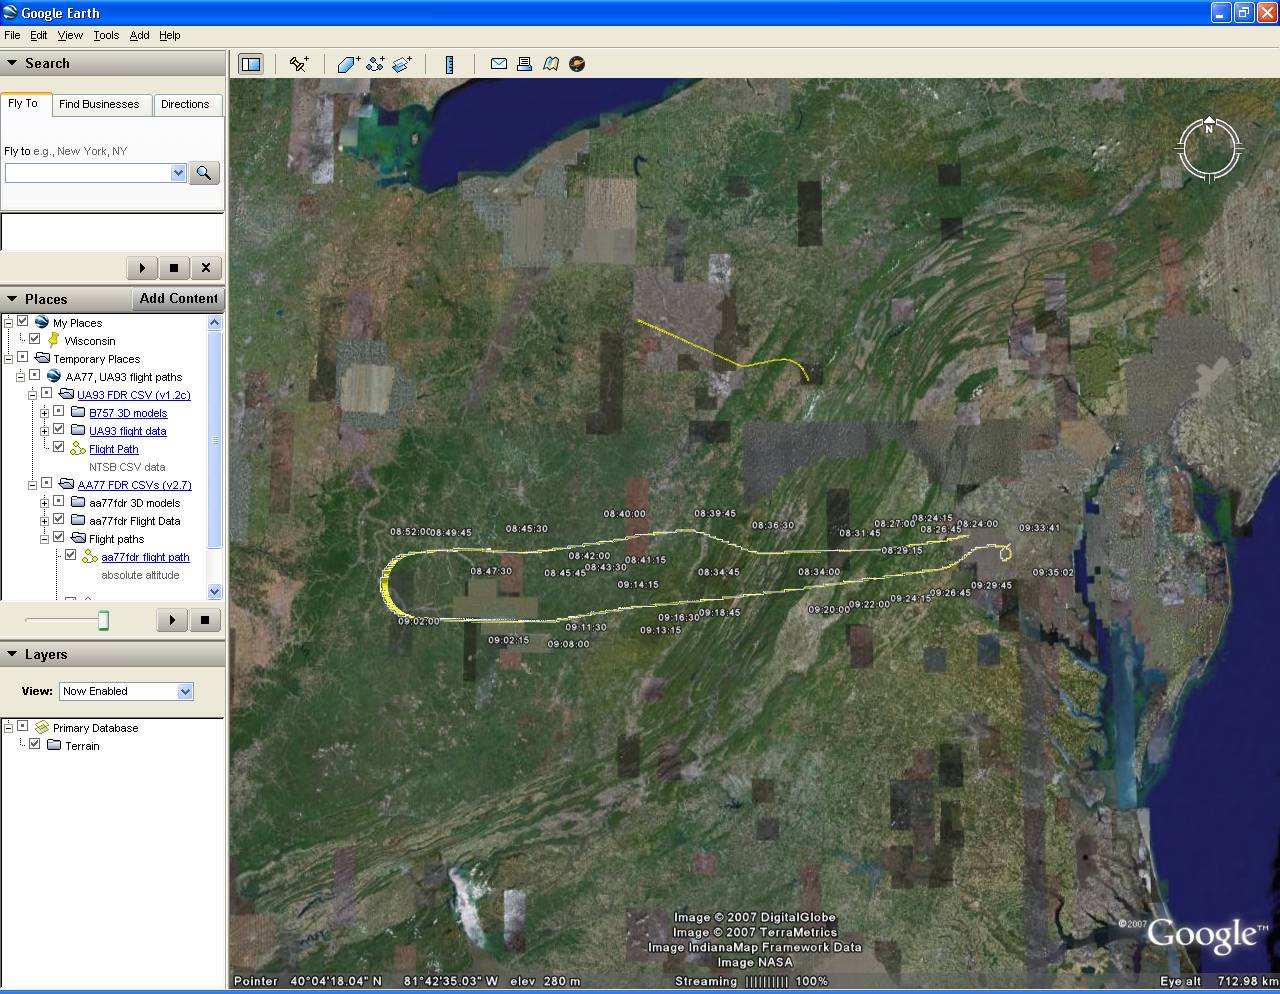Image resolution: width=1280 pixels, height=994 pixels.
Task: Open the Tools menu
Action: coord(106,35)
